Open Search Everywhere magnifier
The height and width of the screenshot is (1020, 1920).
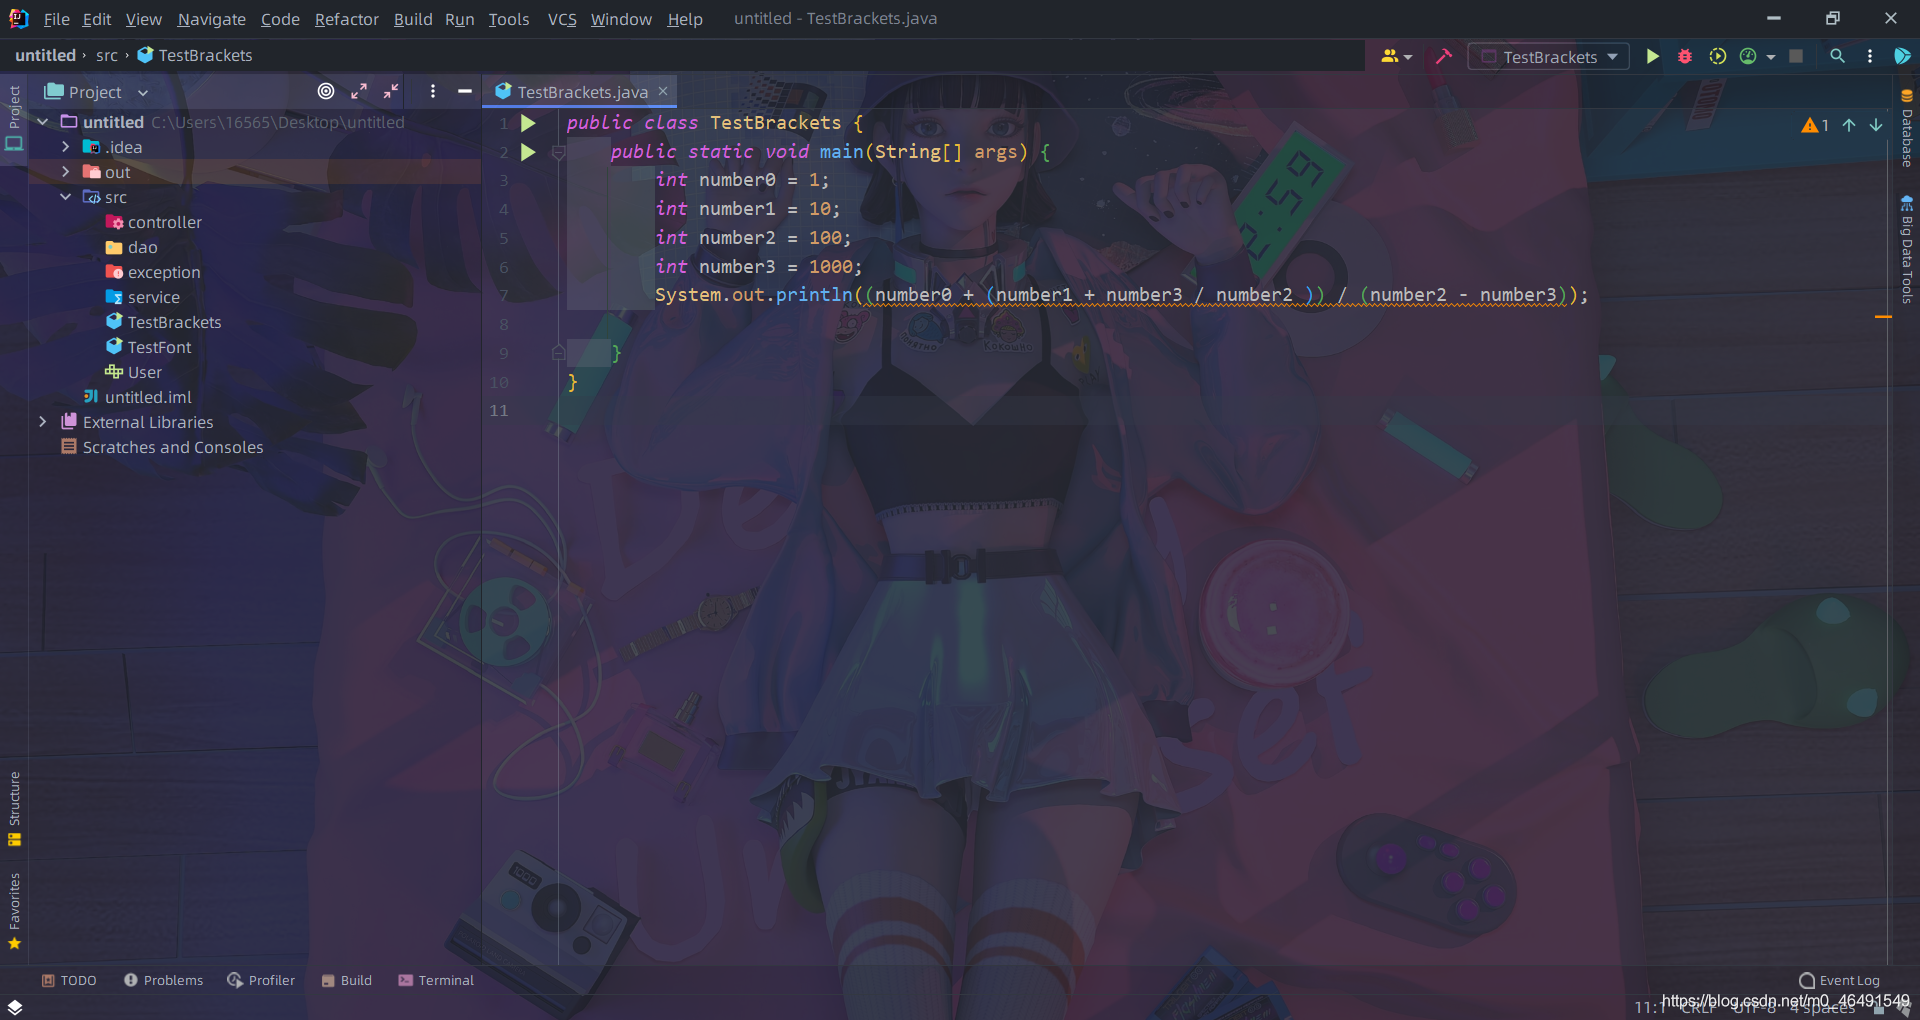(x=1837, y=57)
